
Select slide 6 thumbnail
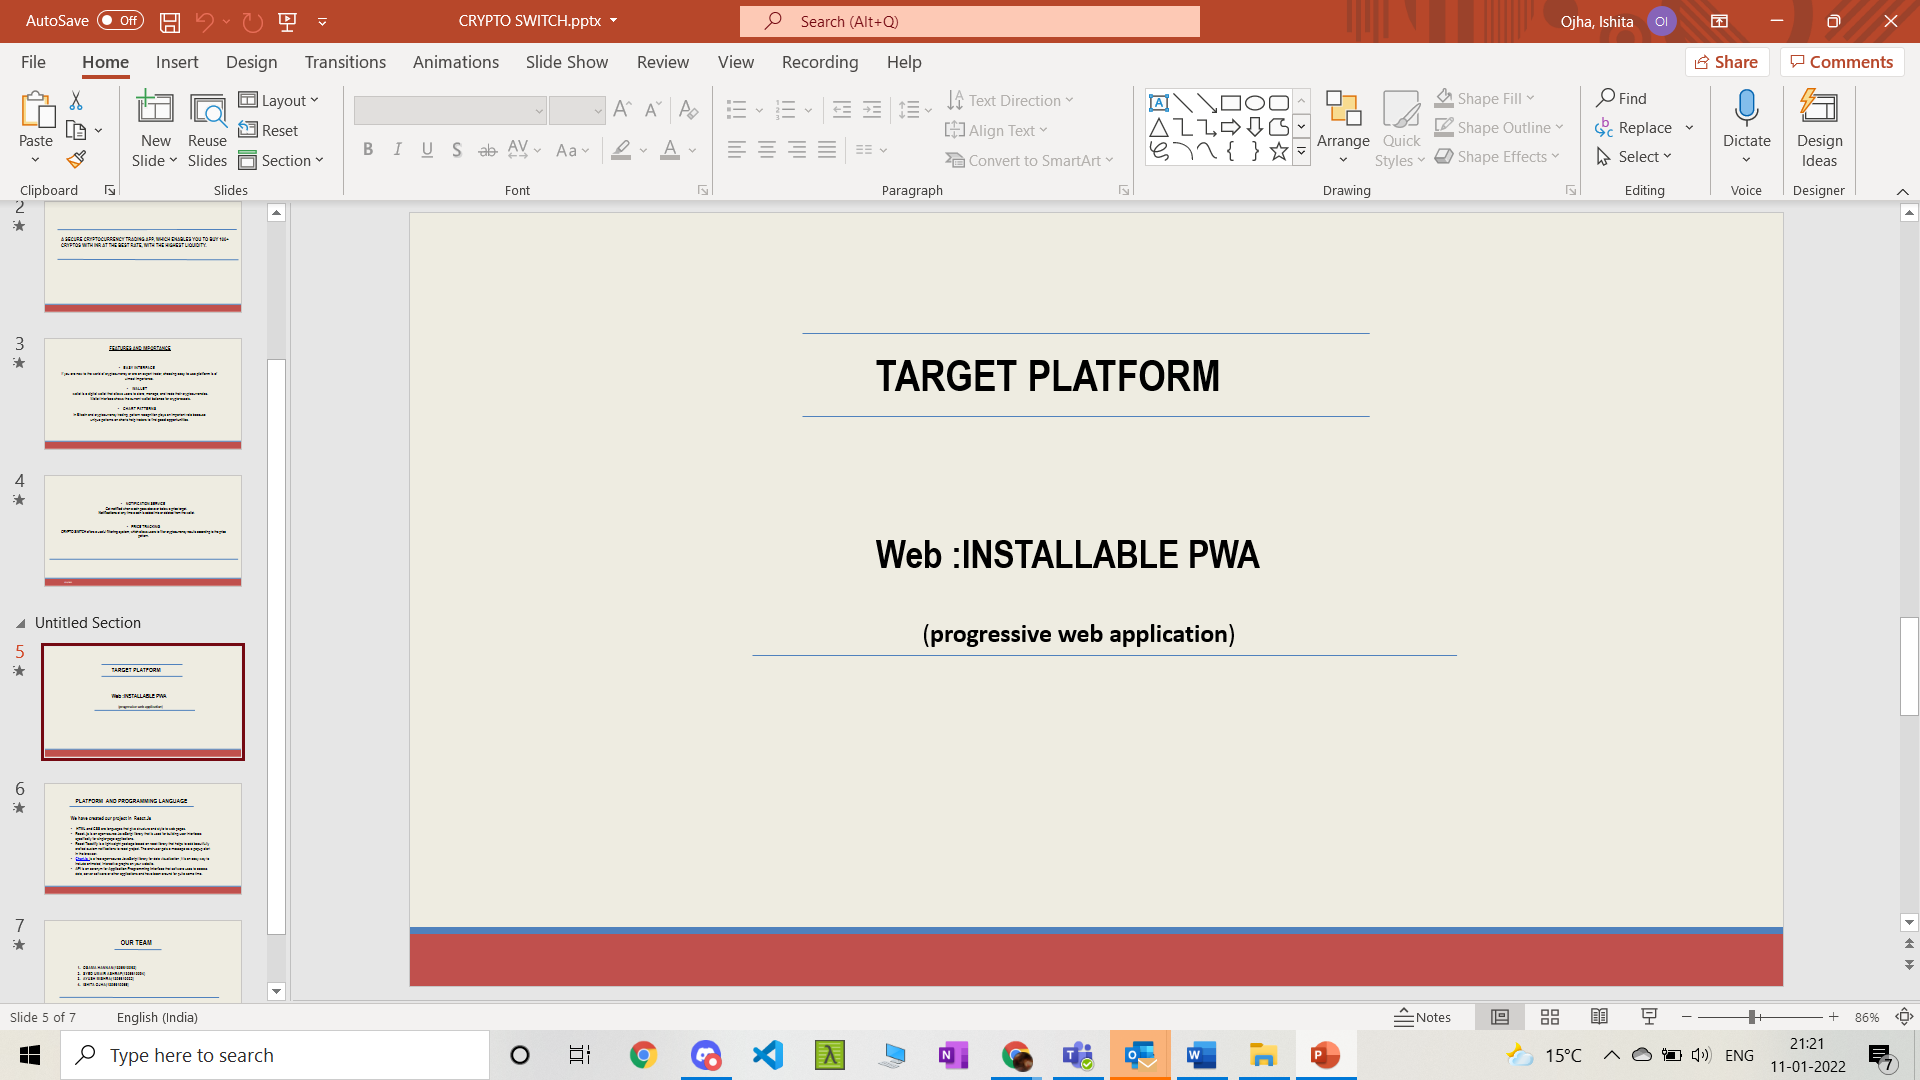143,838
